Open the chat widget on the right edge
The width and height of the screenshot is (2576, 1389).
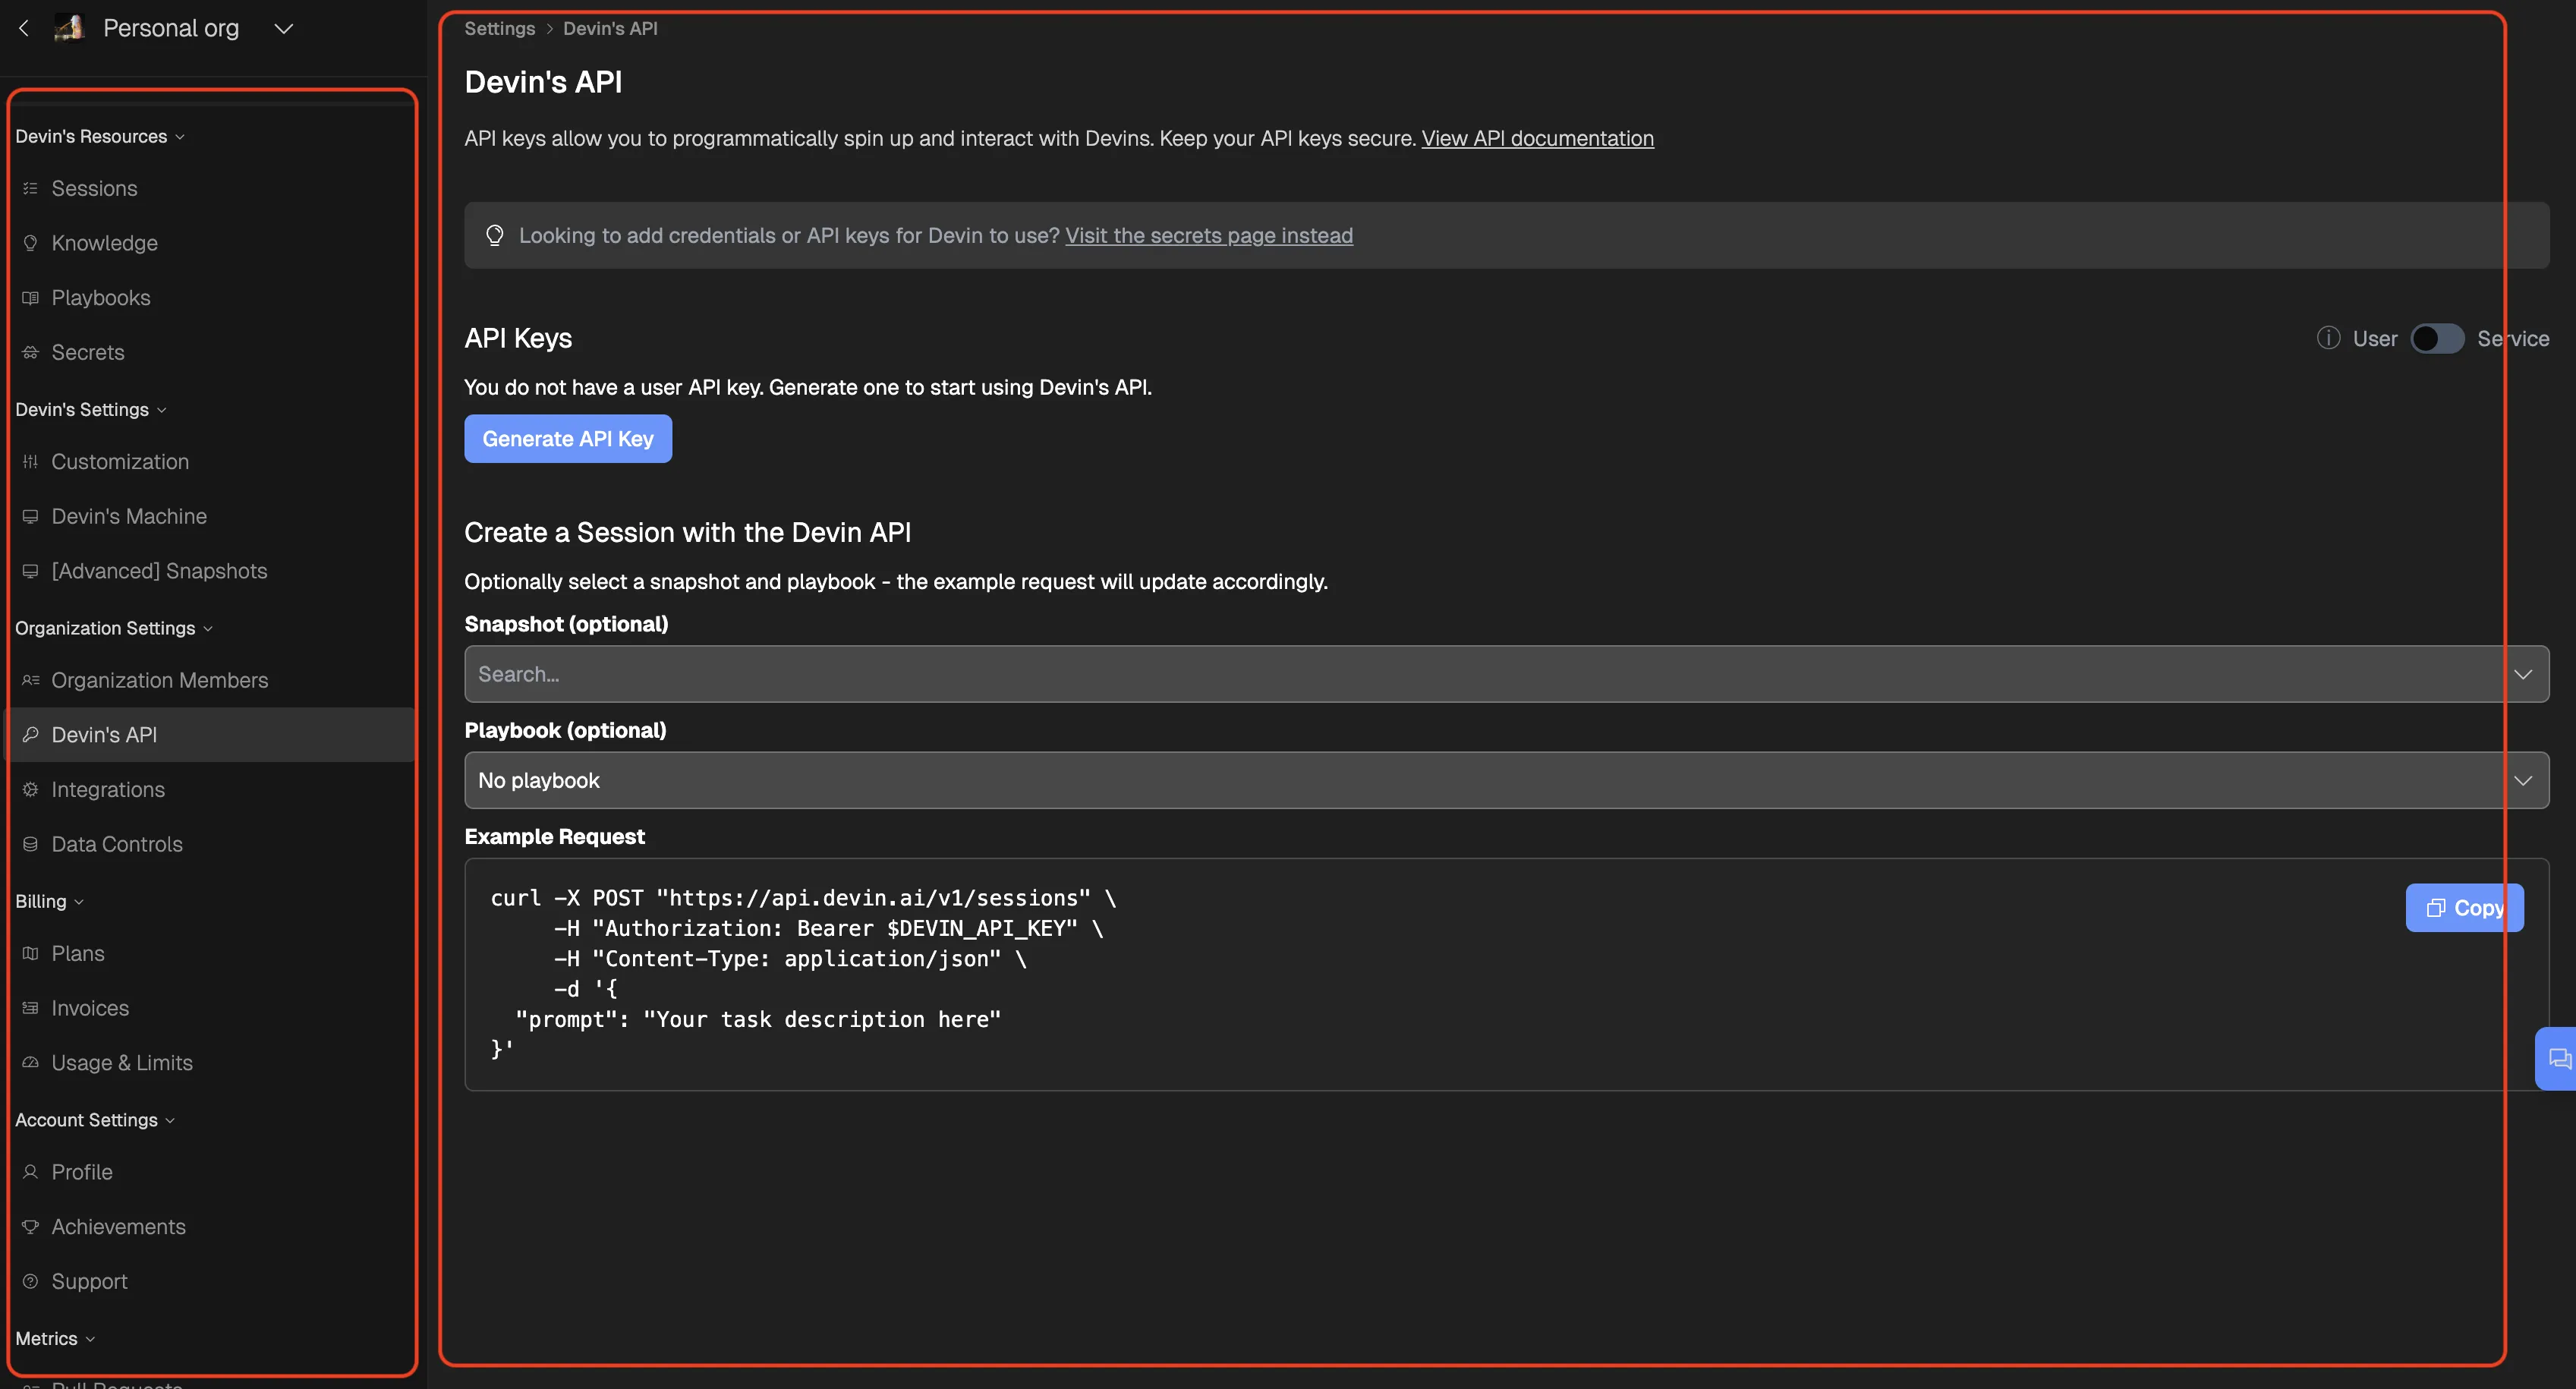2558,1058
